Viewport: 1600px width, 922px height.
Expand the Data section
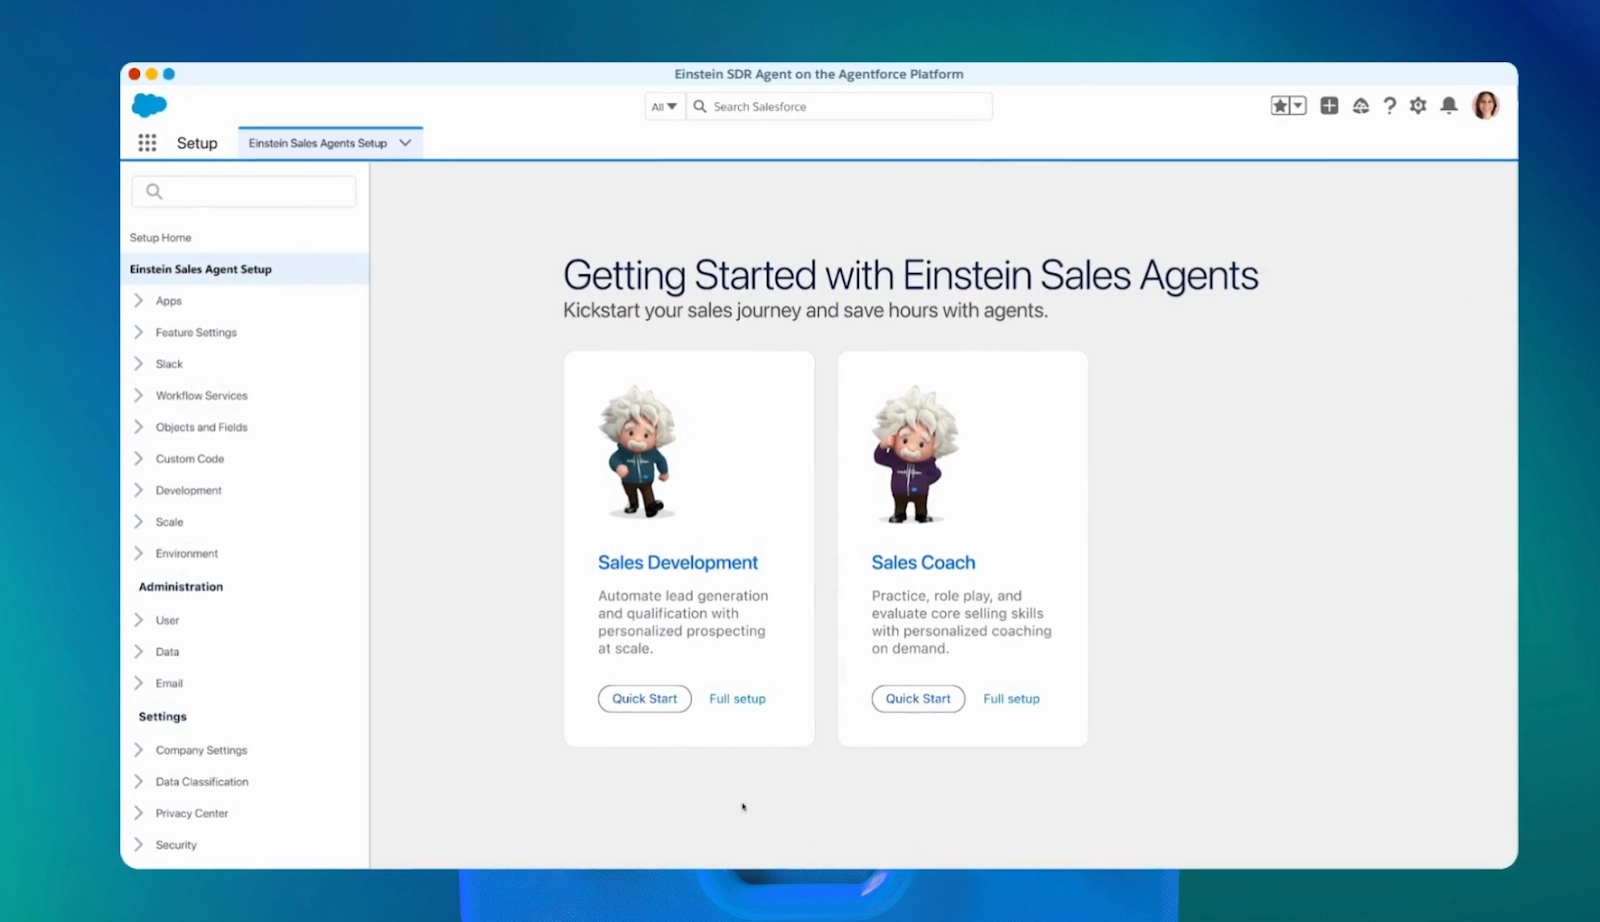click(x=139, y=652)
